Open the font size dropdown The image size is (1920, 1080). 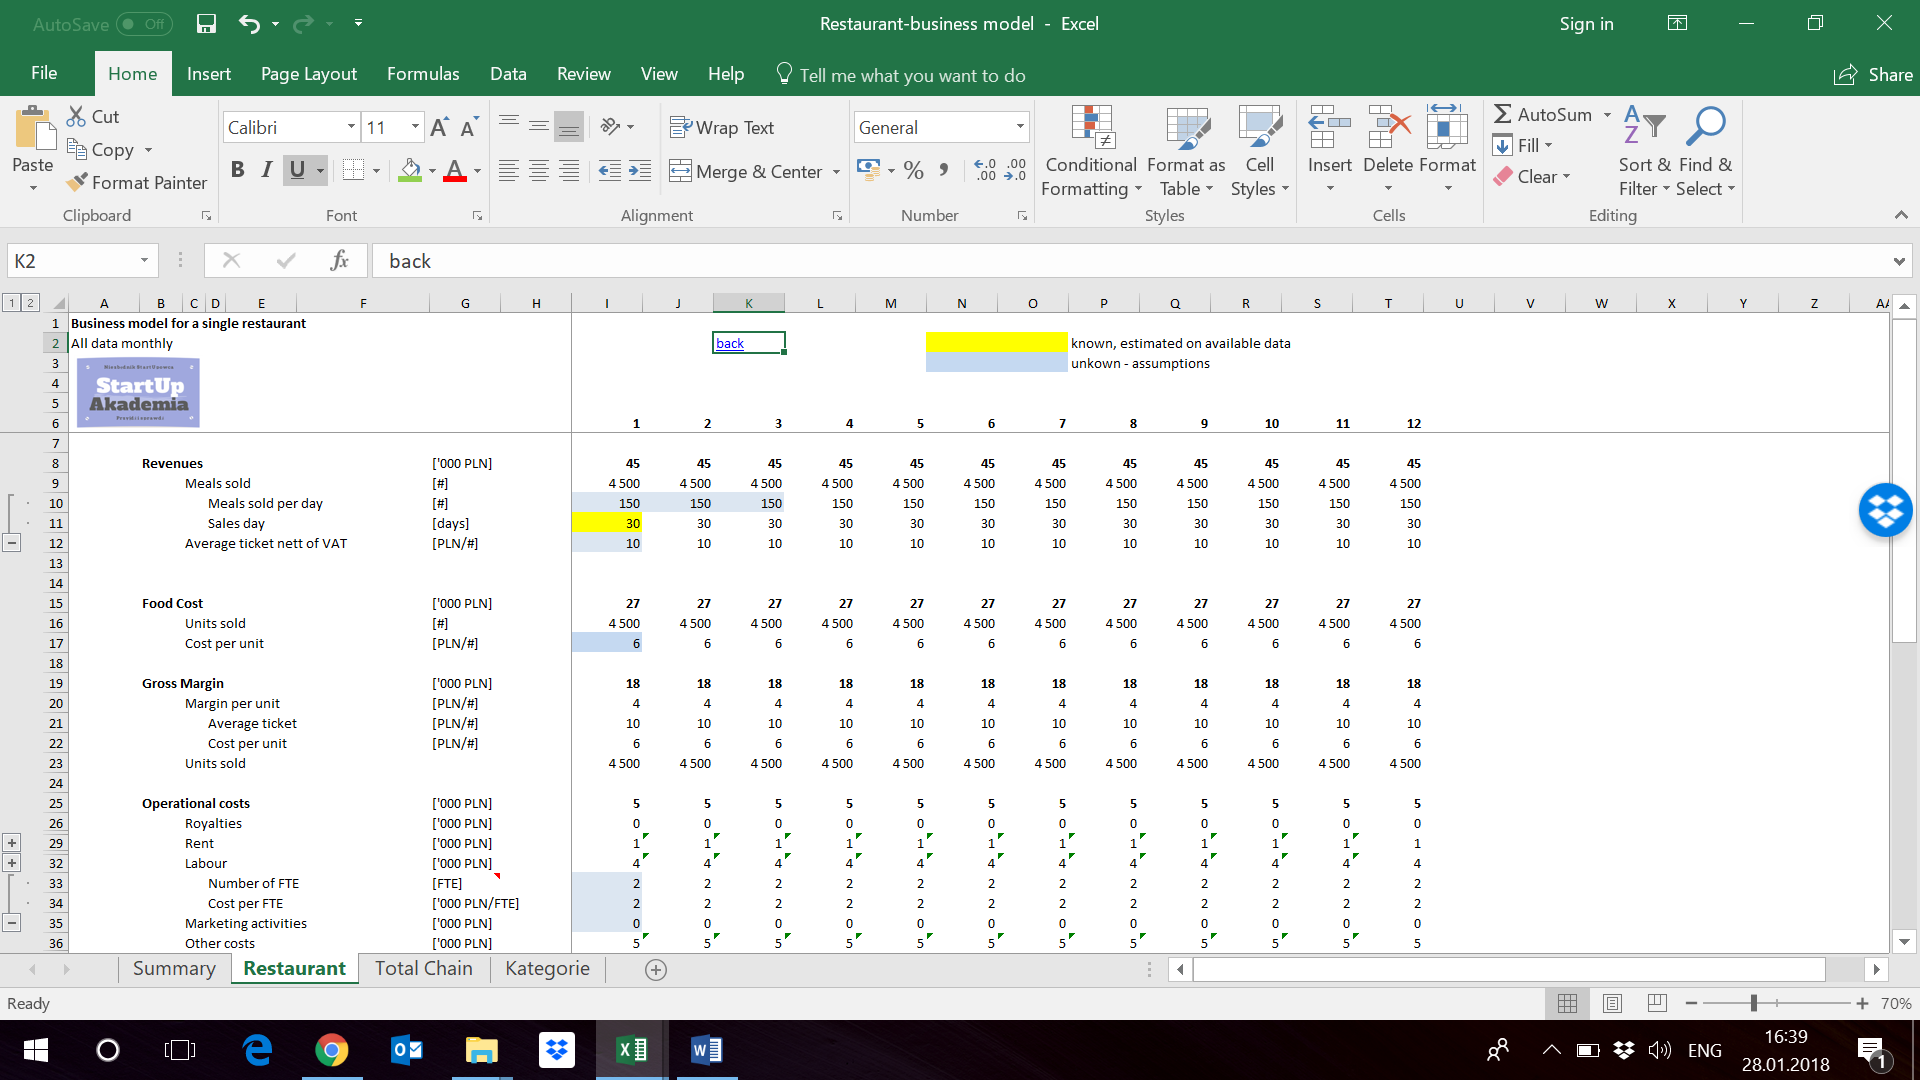pyautogui.click(x=415, y=127)
